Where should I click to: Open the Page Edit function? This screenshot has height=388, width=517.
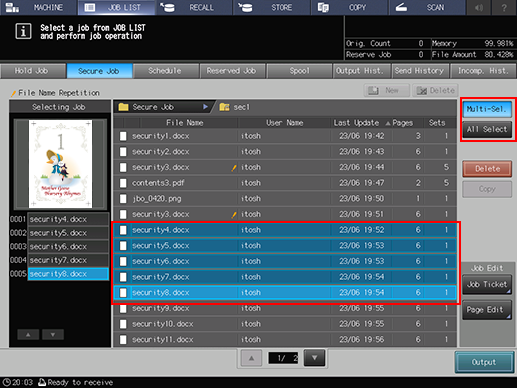pyautogui.click(x=487, y=310)
